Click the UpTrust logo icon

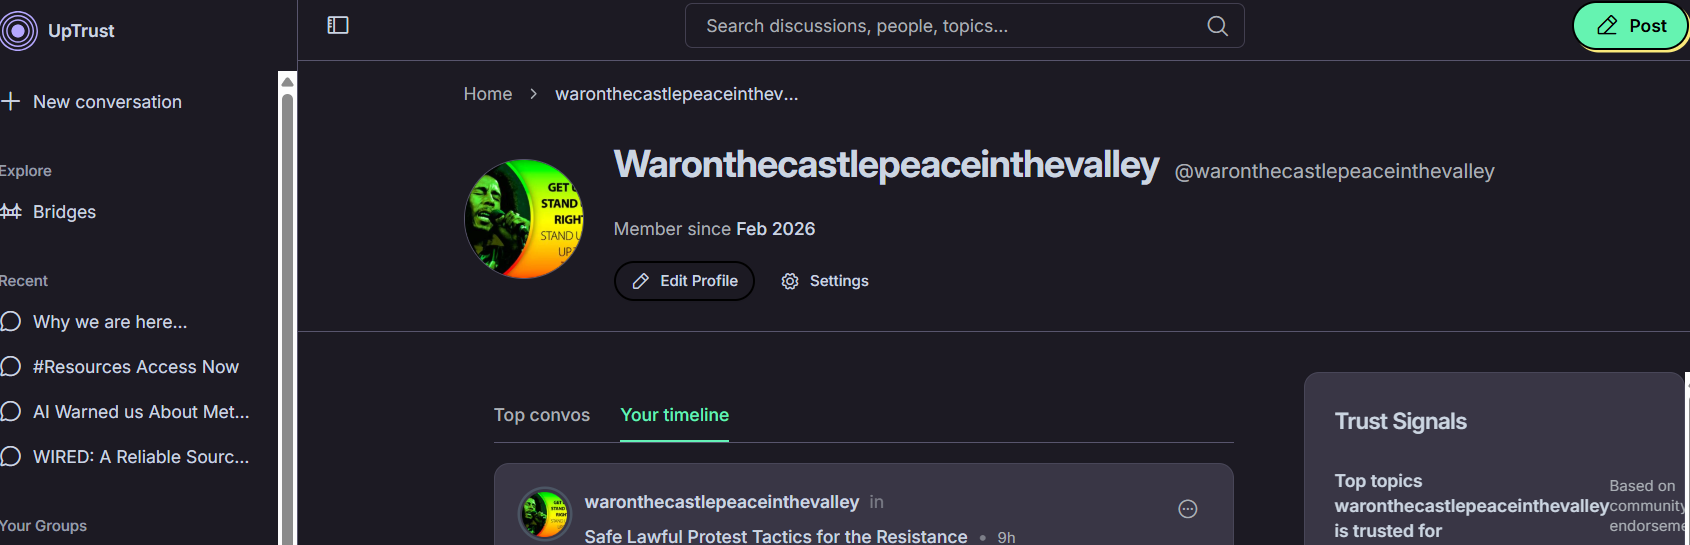tap(18, 31)
